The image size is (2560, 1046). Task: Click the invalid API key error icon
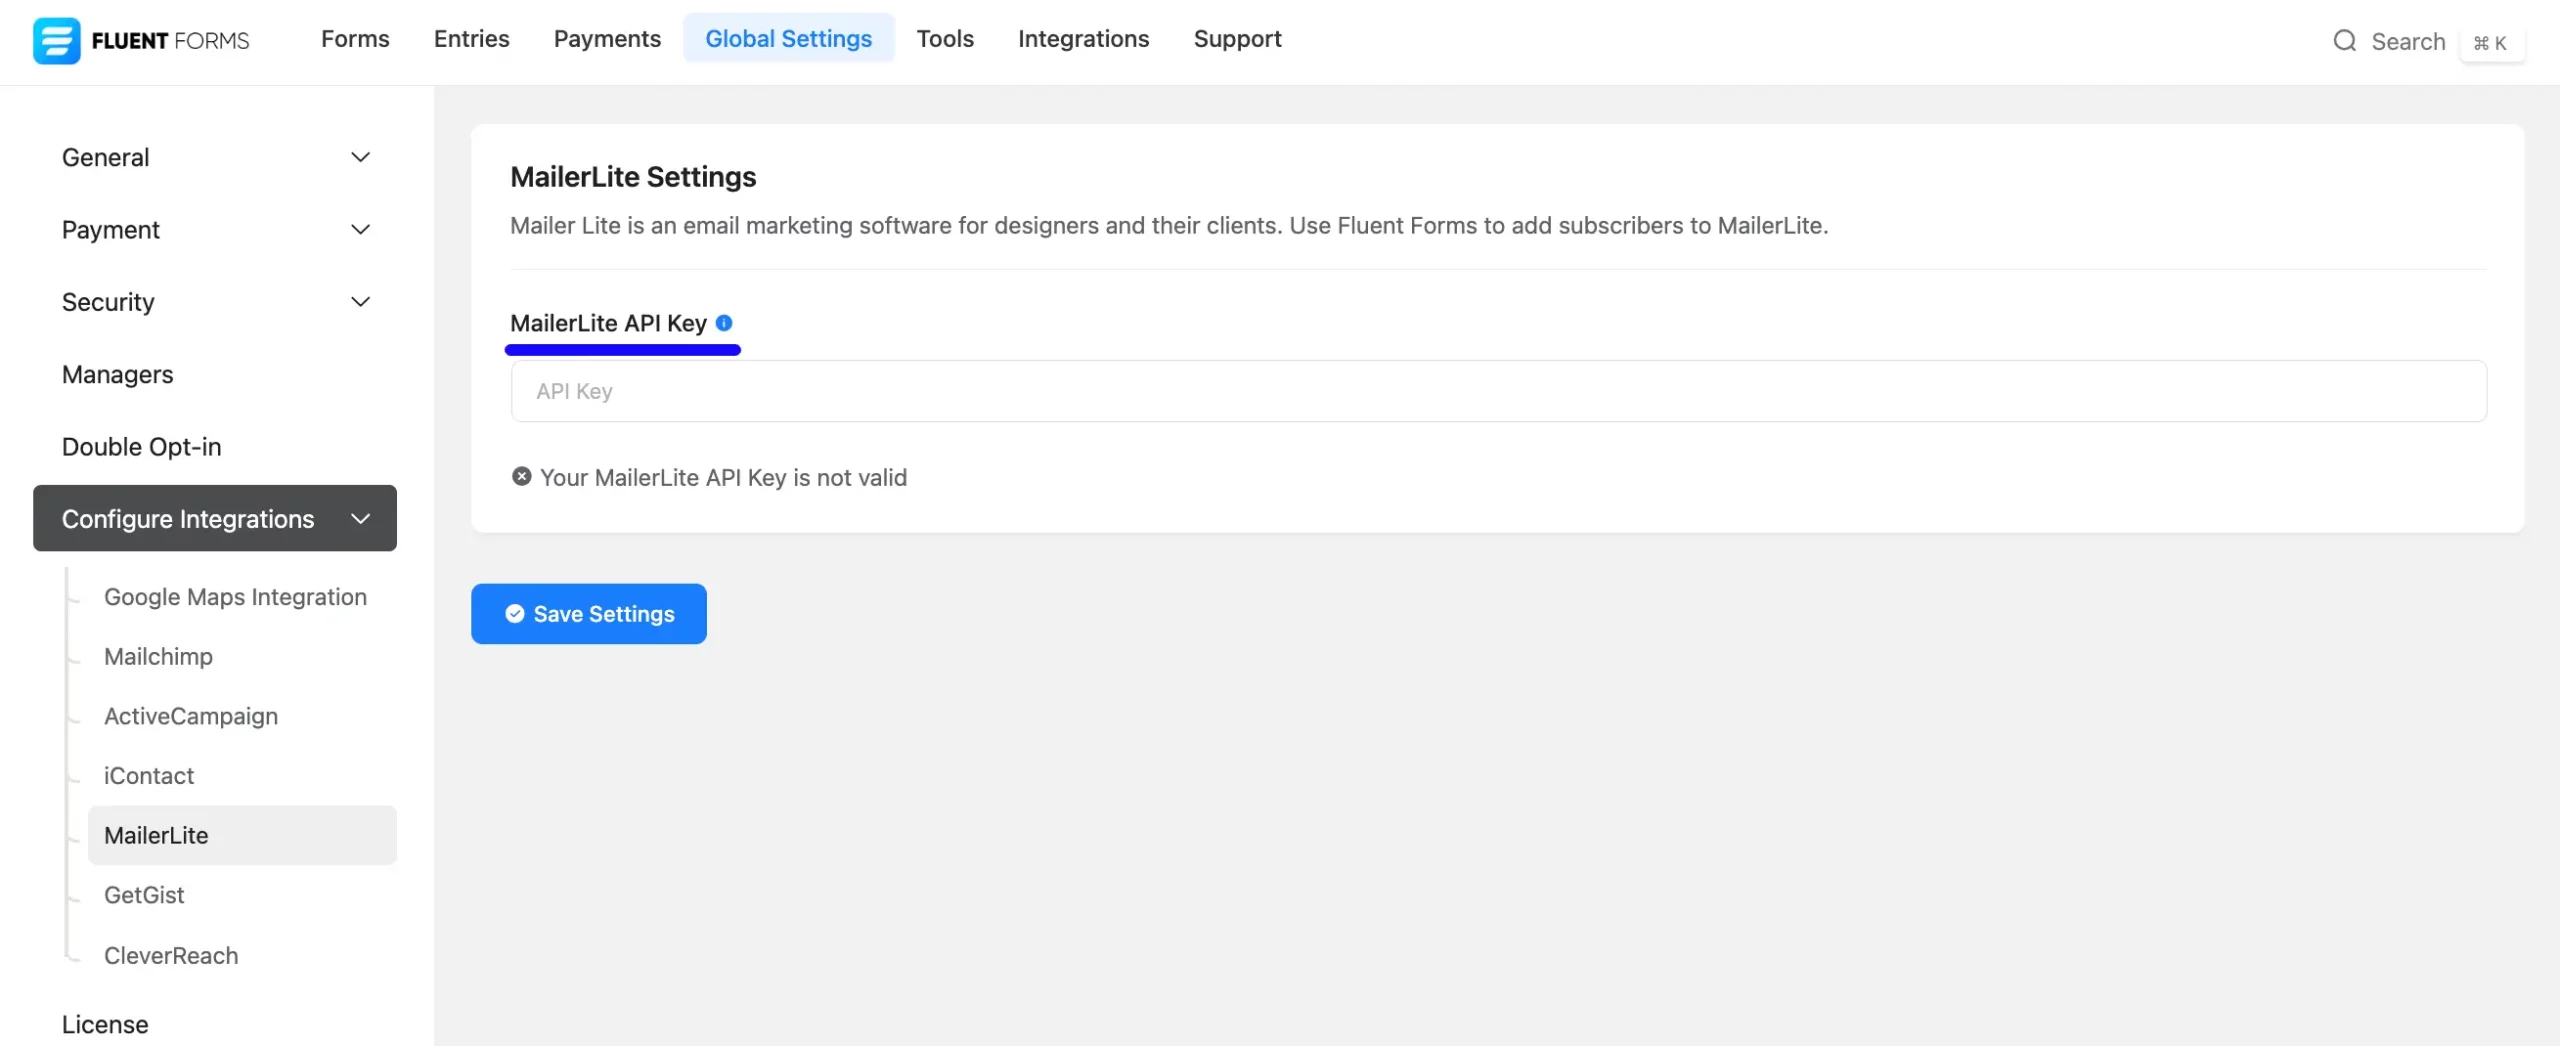pos(521,477)
